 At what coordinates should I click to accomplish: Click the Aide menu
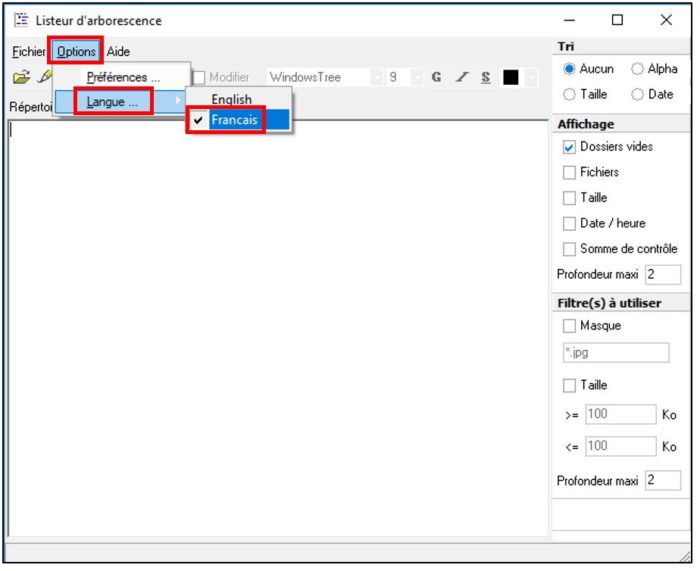118,51
